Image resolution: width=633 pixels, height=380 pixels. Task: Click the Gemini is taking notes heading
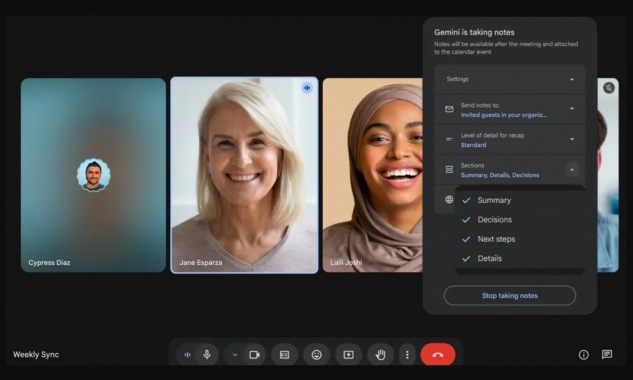point(474,32)
